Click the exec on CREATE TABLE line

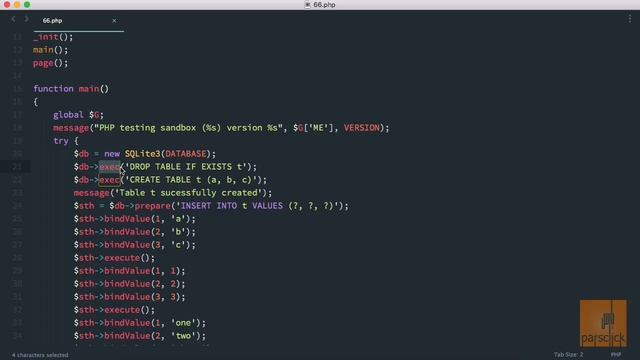point(109,180)
